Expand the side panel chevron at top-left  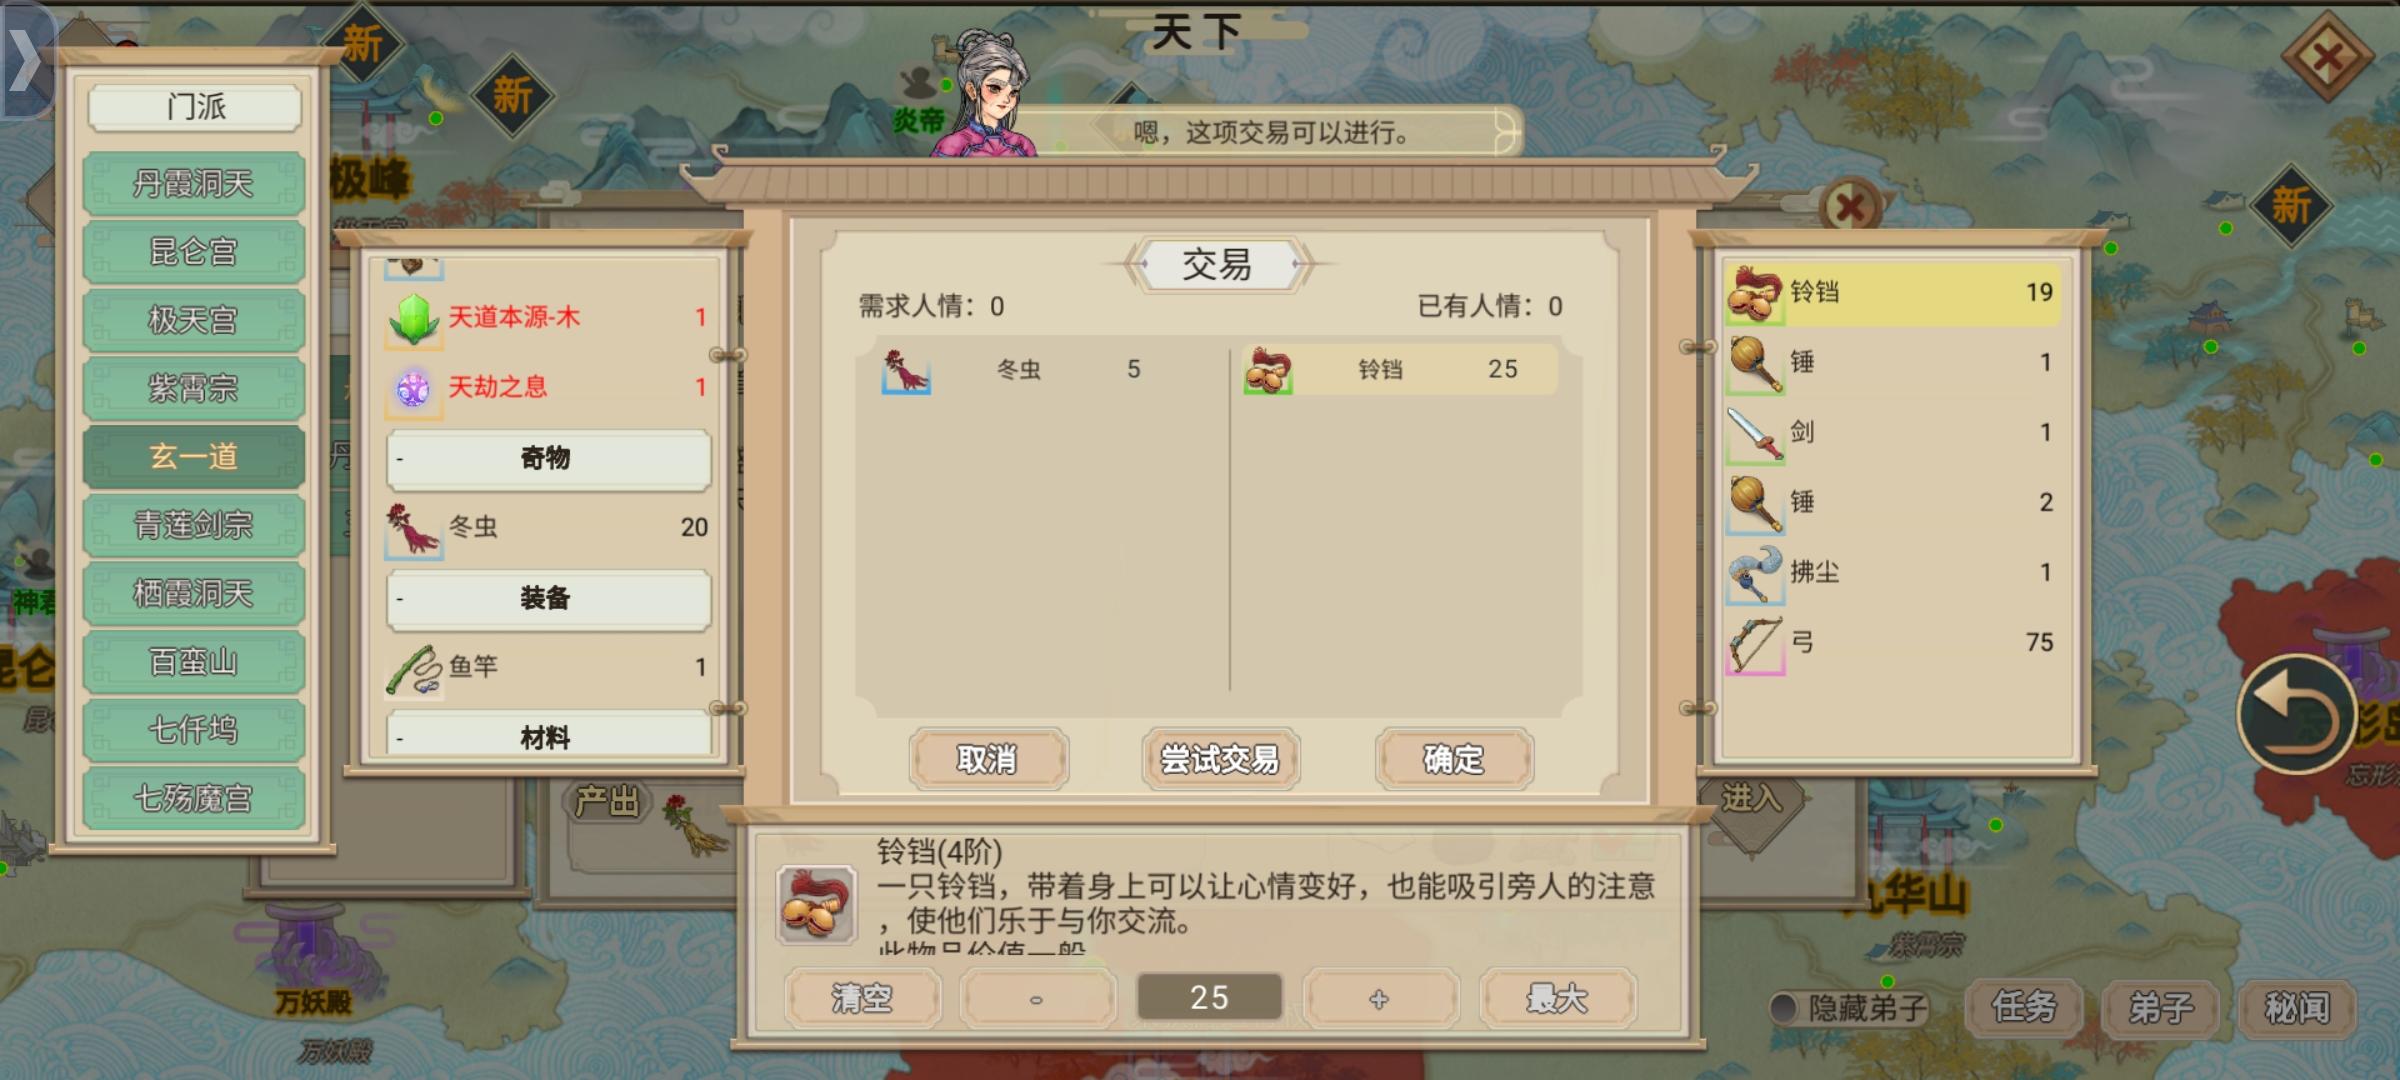click(26, 60)
